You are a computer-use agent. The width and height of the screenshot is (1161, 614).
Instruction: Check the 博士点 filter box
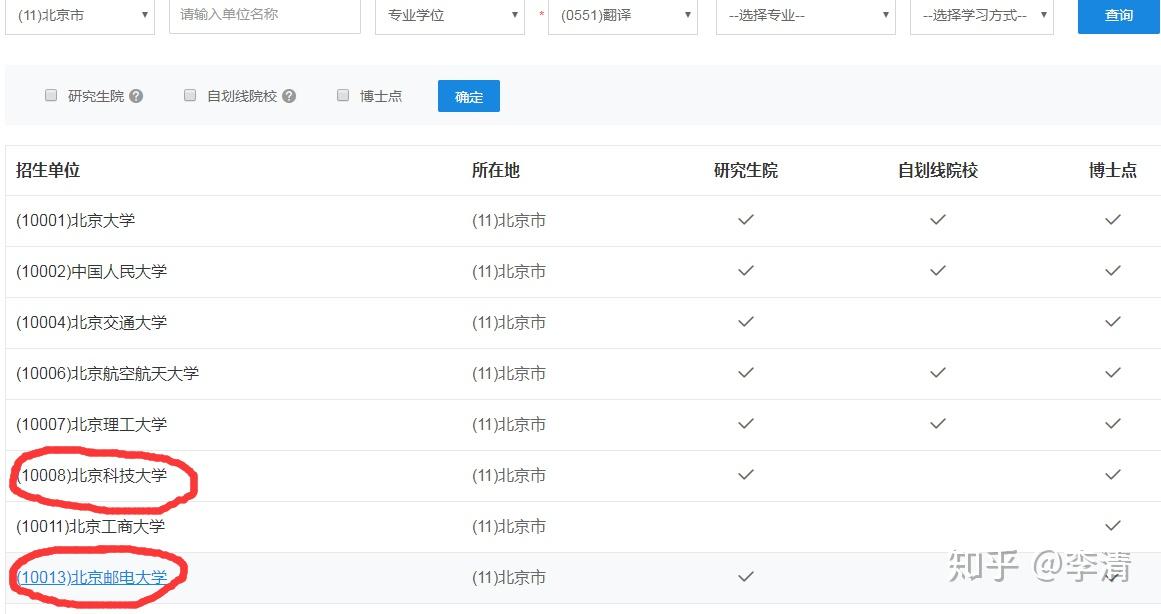(x=343, y=95)
